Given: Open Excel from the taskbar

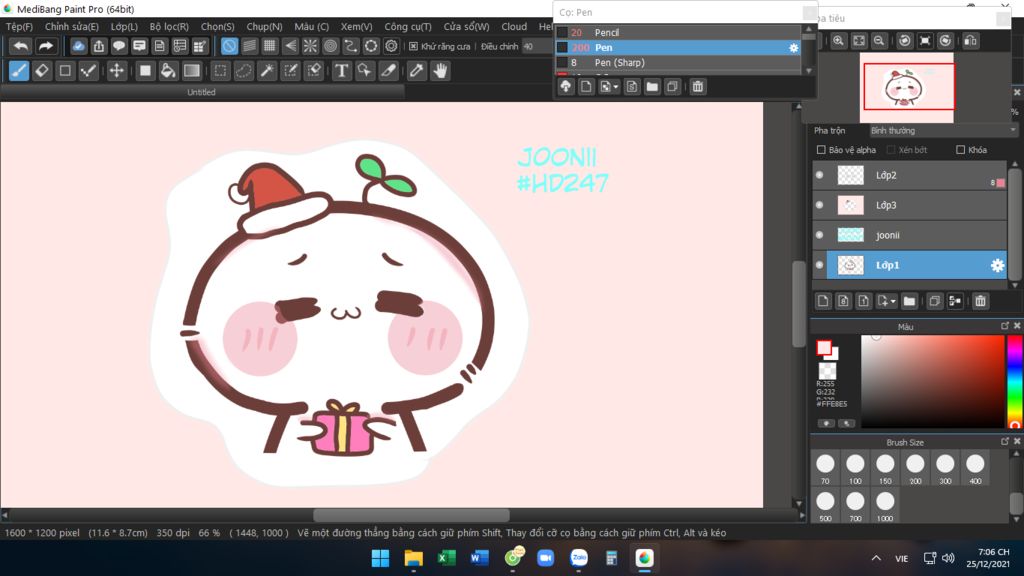Looking at the screenshot, I should pyautogui.click(x=447, y=558).
